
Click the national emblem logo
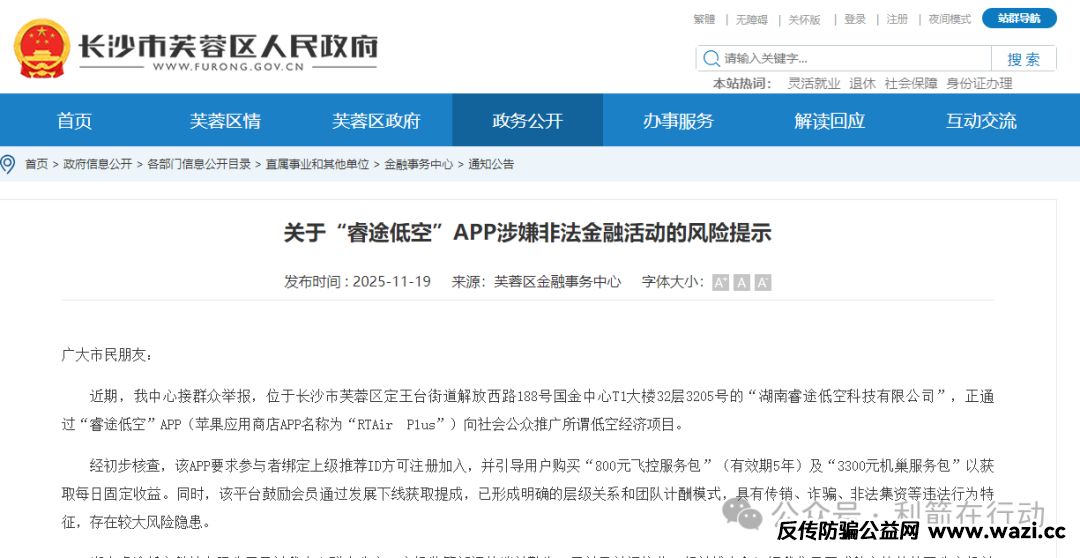(x=41, y=48)
